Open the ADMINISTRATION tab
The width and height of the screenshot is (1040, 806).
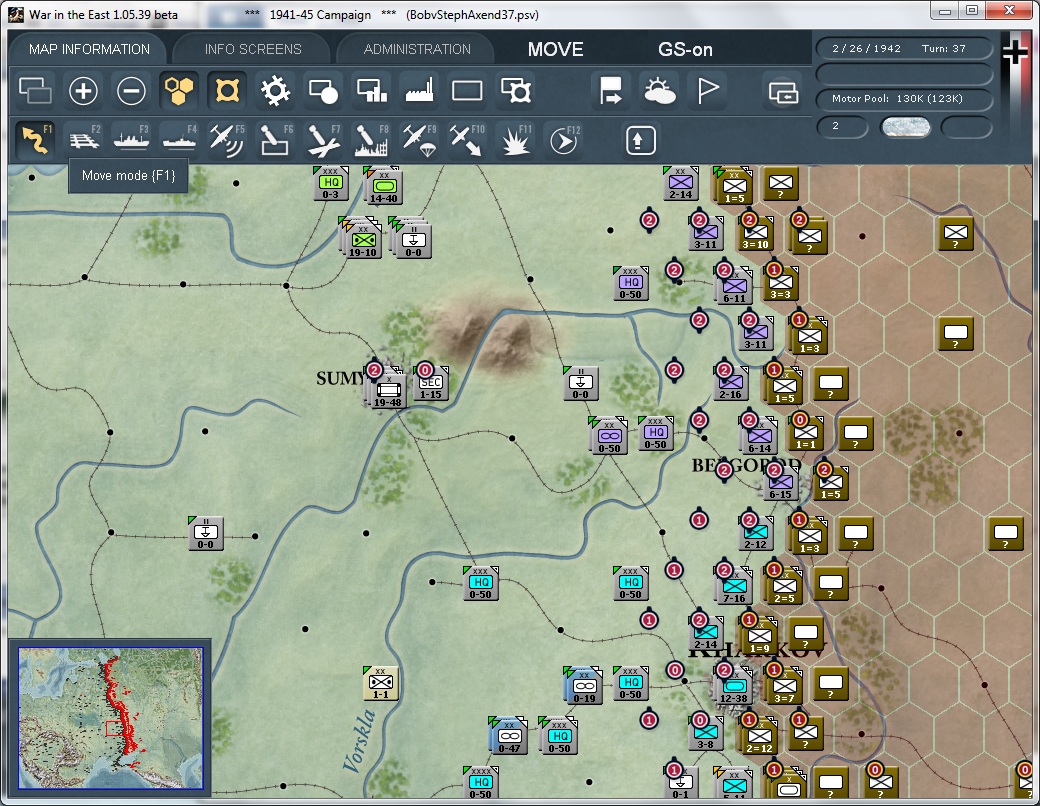pos(417,49)
